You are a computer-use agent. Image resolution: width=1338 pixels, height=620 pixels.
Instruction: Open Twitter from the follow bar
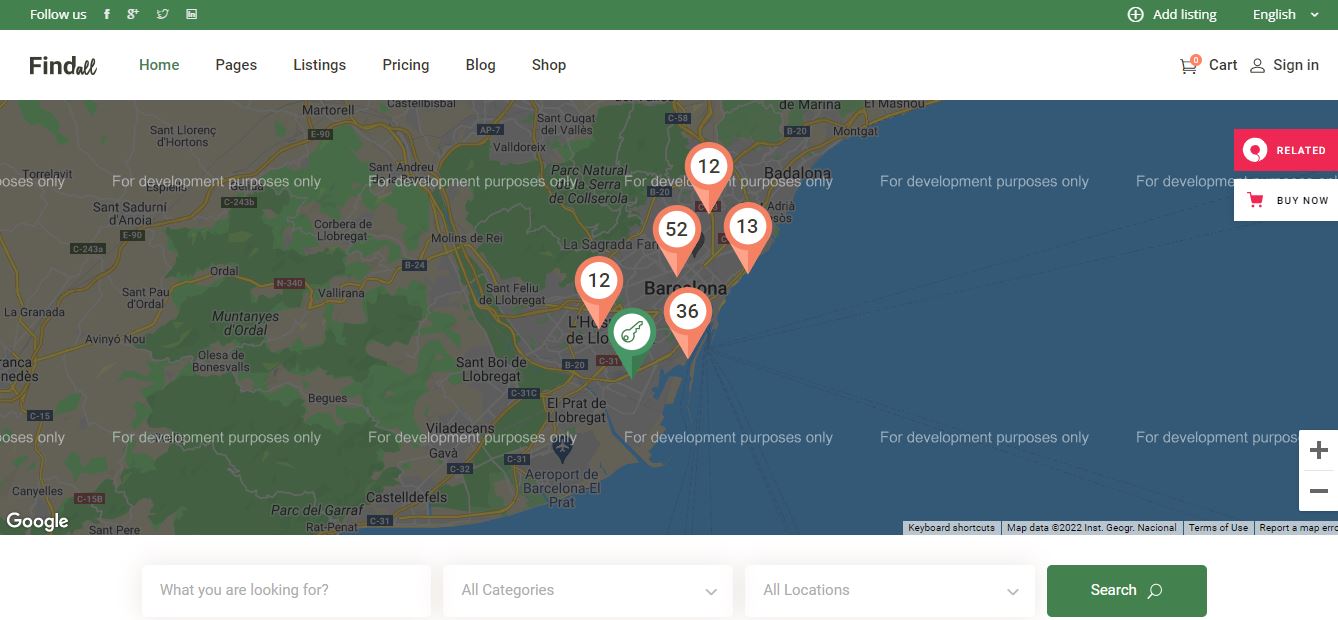162,14
